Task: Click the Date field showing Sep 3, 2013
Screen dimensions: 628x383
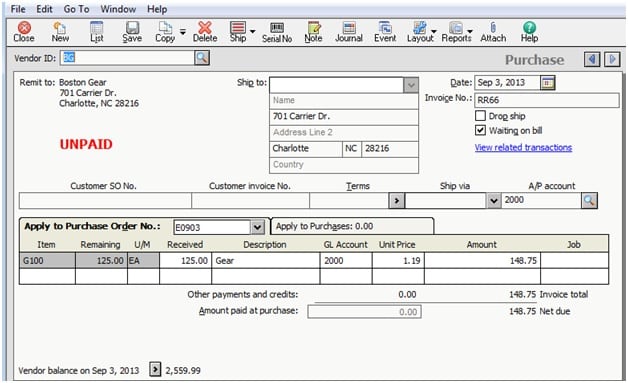Action: pyautogui.click(x=507, y=83)
